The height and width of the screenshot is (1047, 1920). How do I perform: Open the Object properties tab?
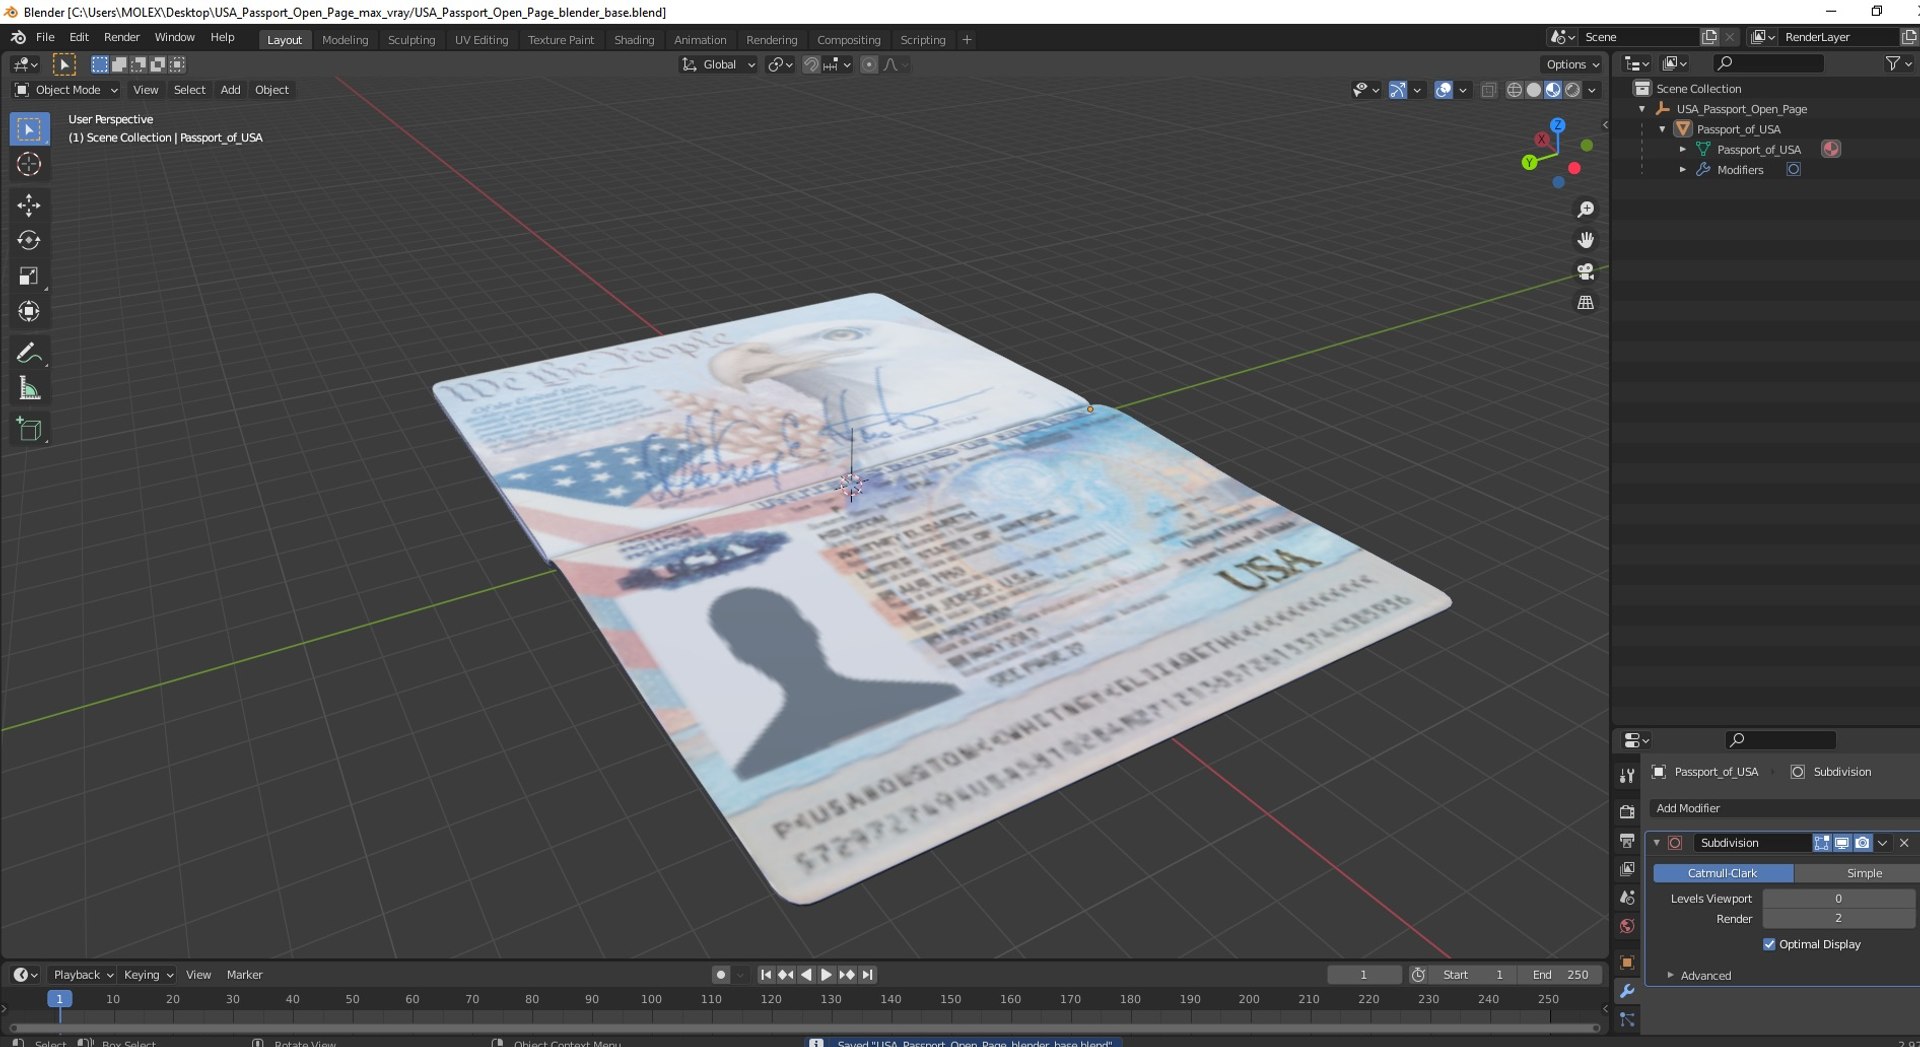[1627, 962]
